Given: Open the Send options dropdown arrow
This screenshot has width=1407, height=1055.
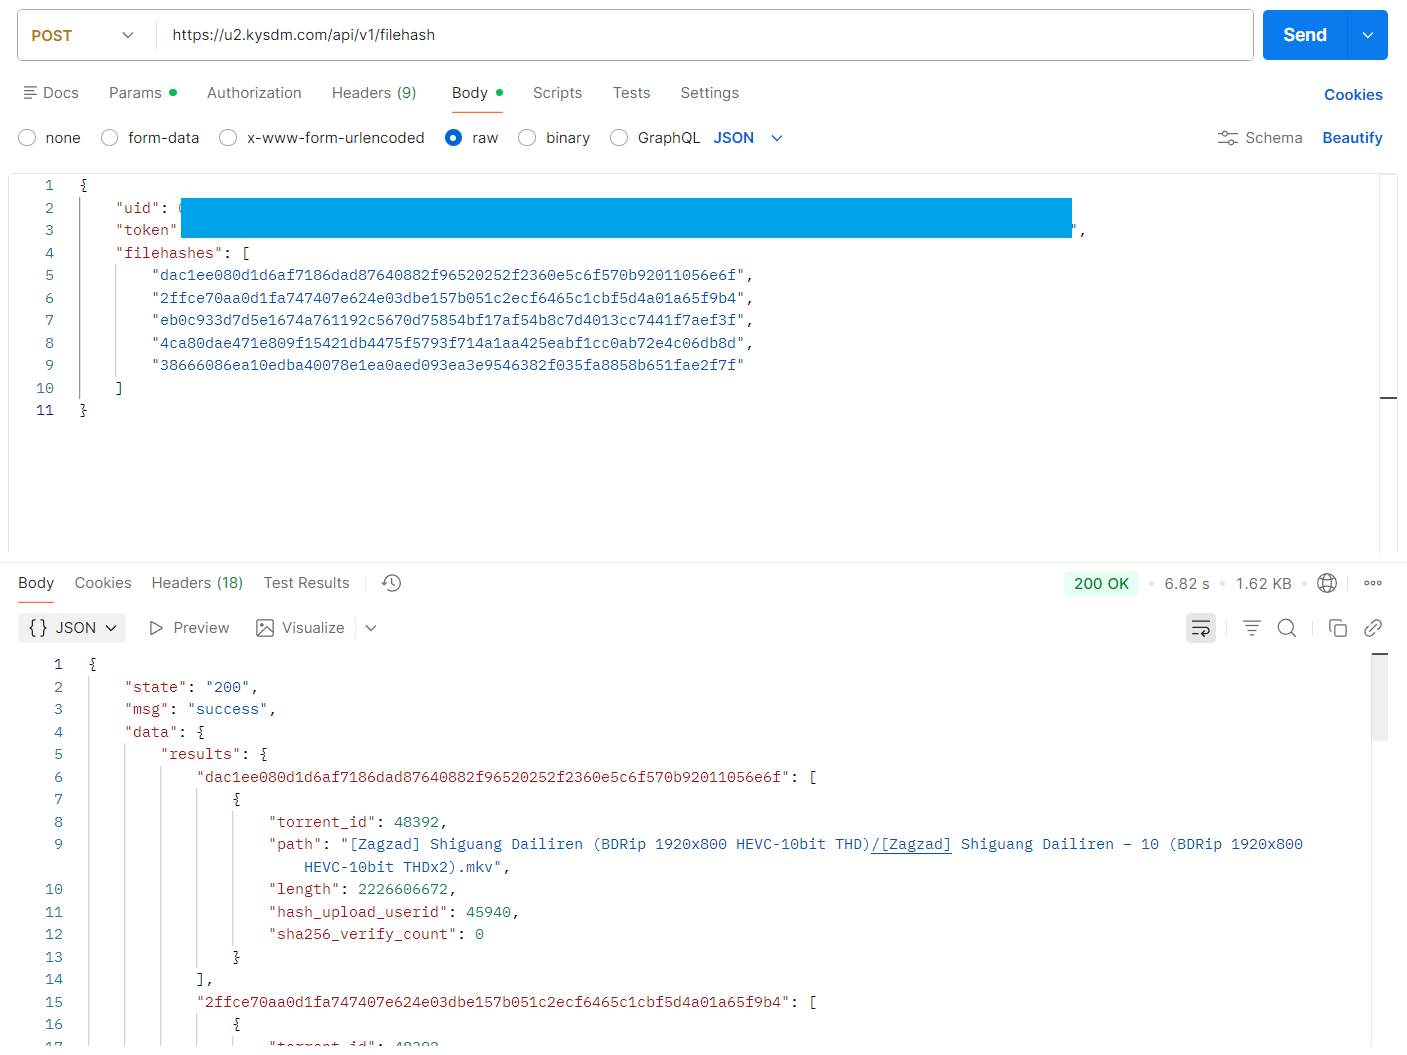Looking at the screenshot, I should [1368, 35].
